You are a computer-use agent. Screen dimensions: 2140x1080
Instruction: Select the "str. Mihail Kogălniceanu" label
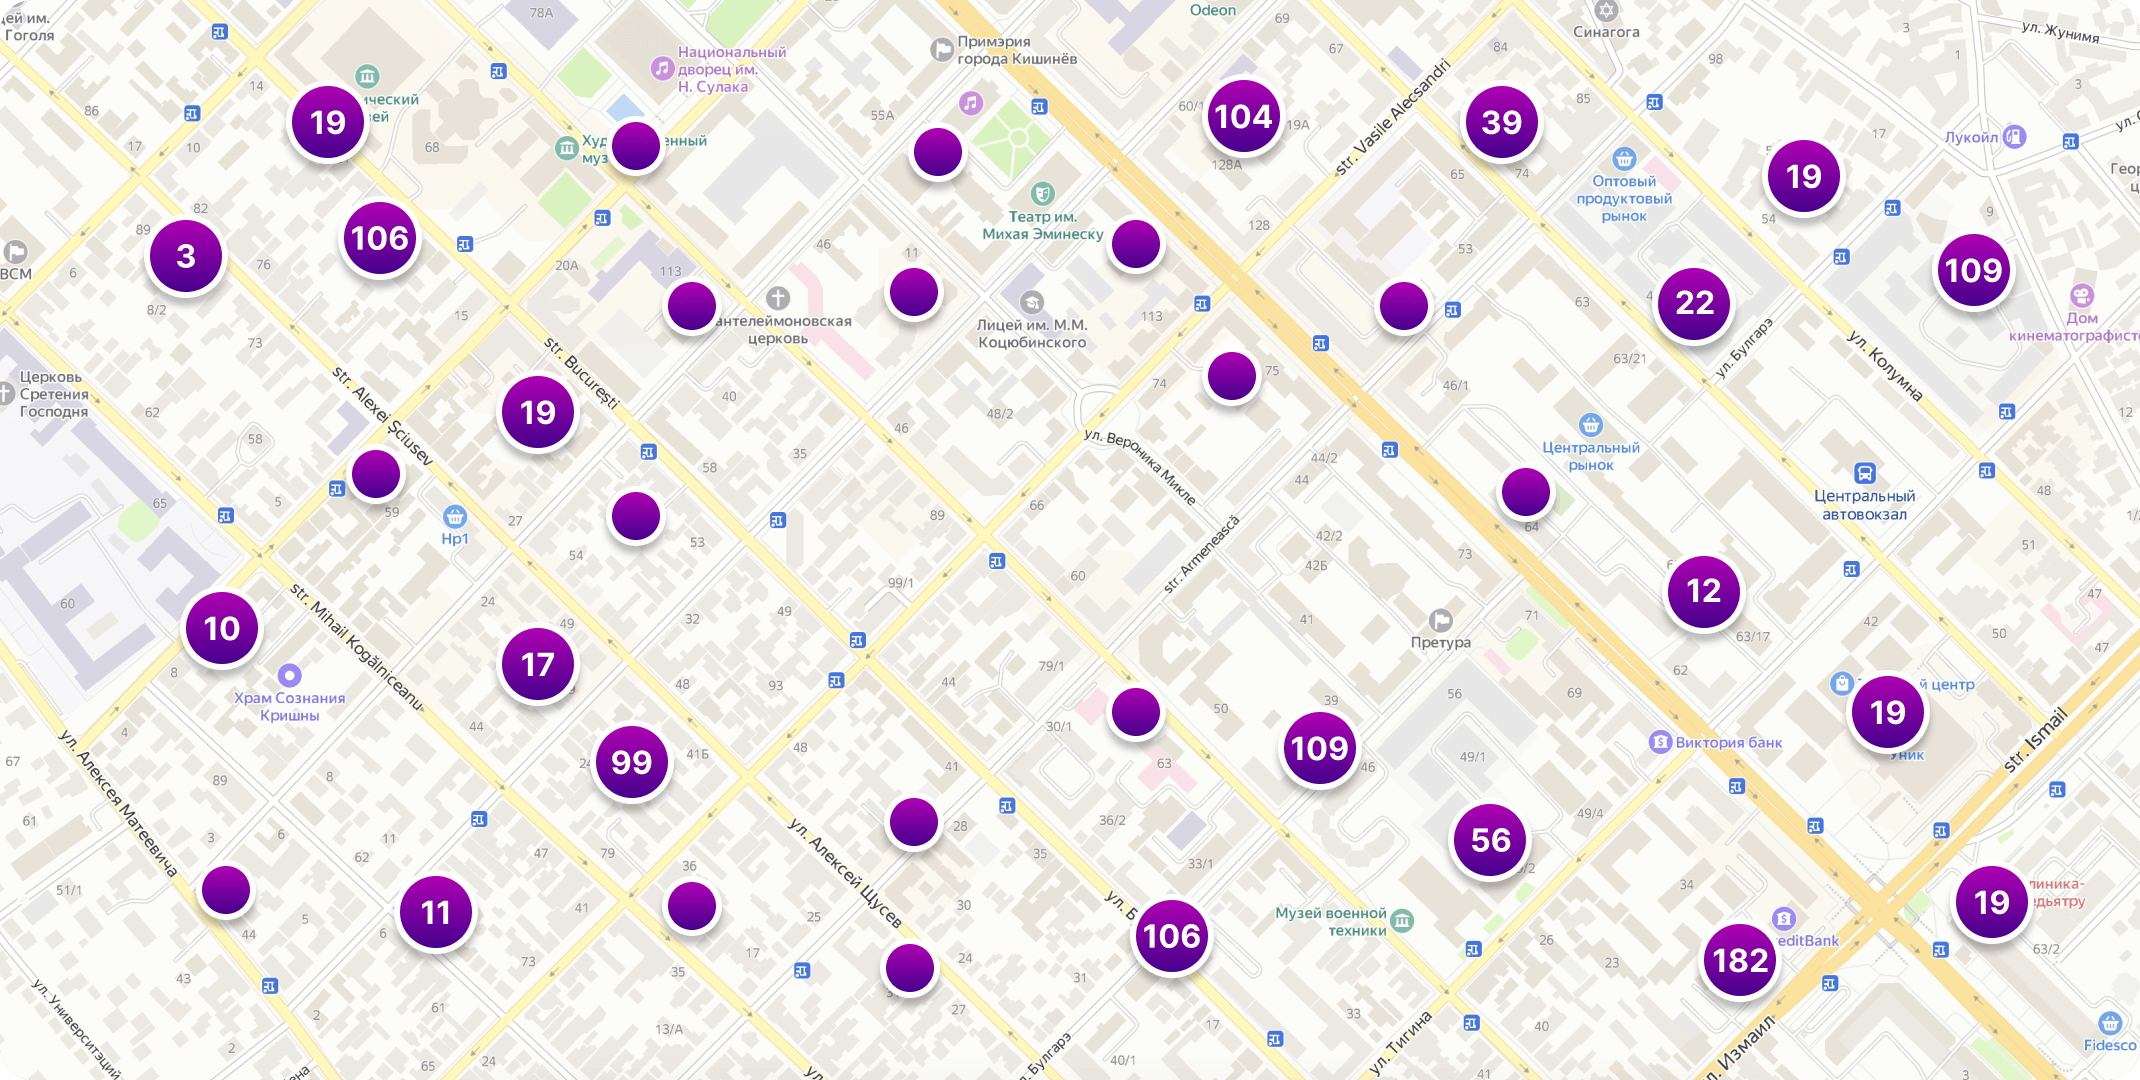357,647
